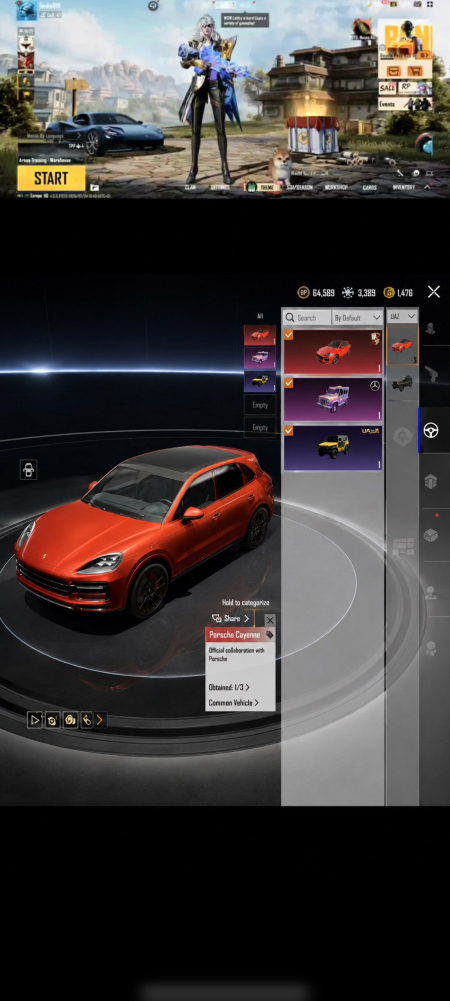Open the Inventory tab in lobby
Viewport: 450px width, 1001px height.
403,187
